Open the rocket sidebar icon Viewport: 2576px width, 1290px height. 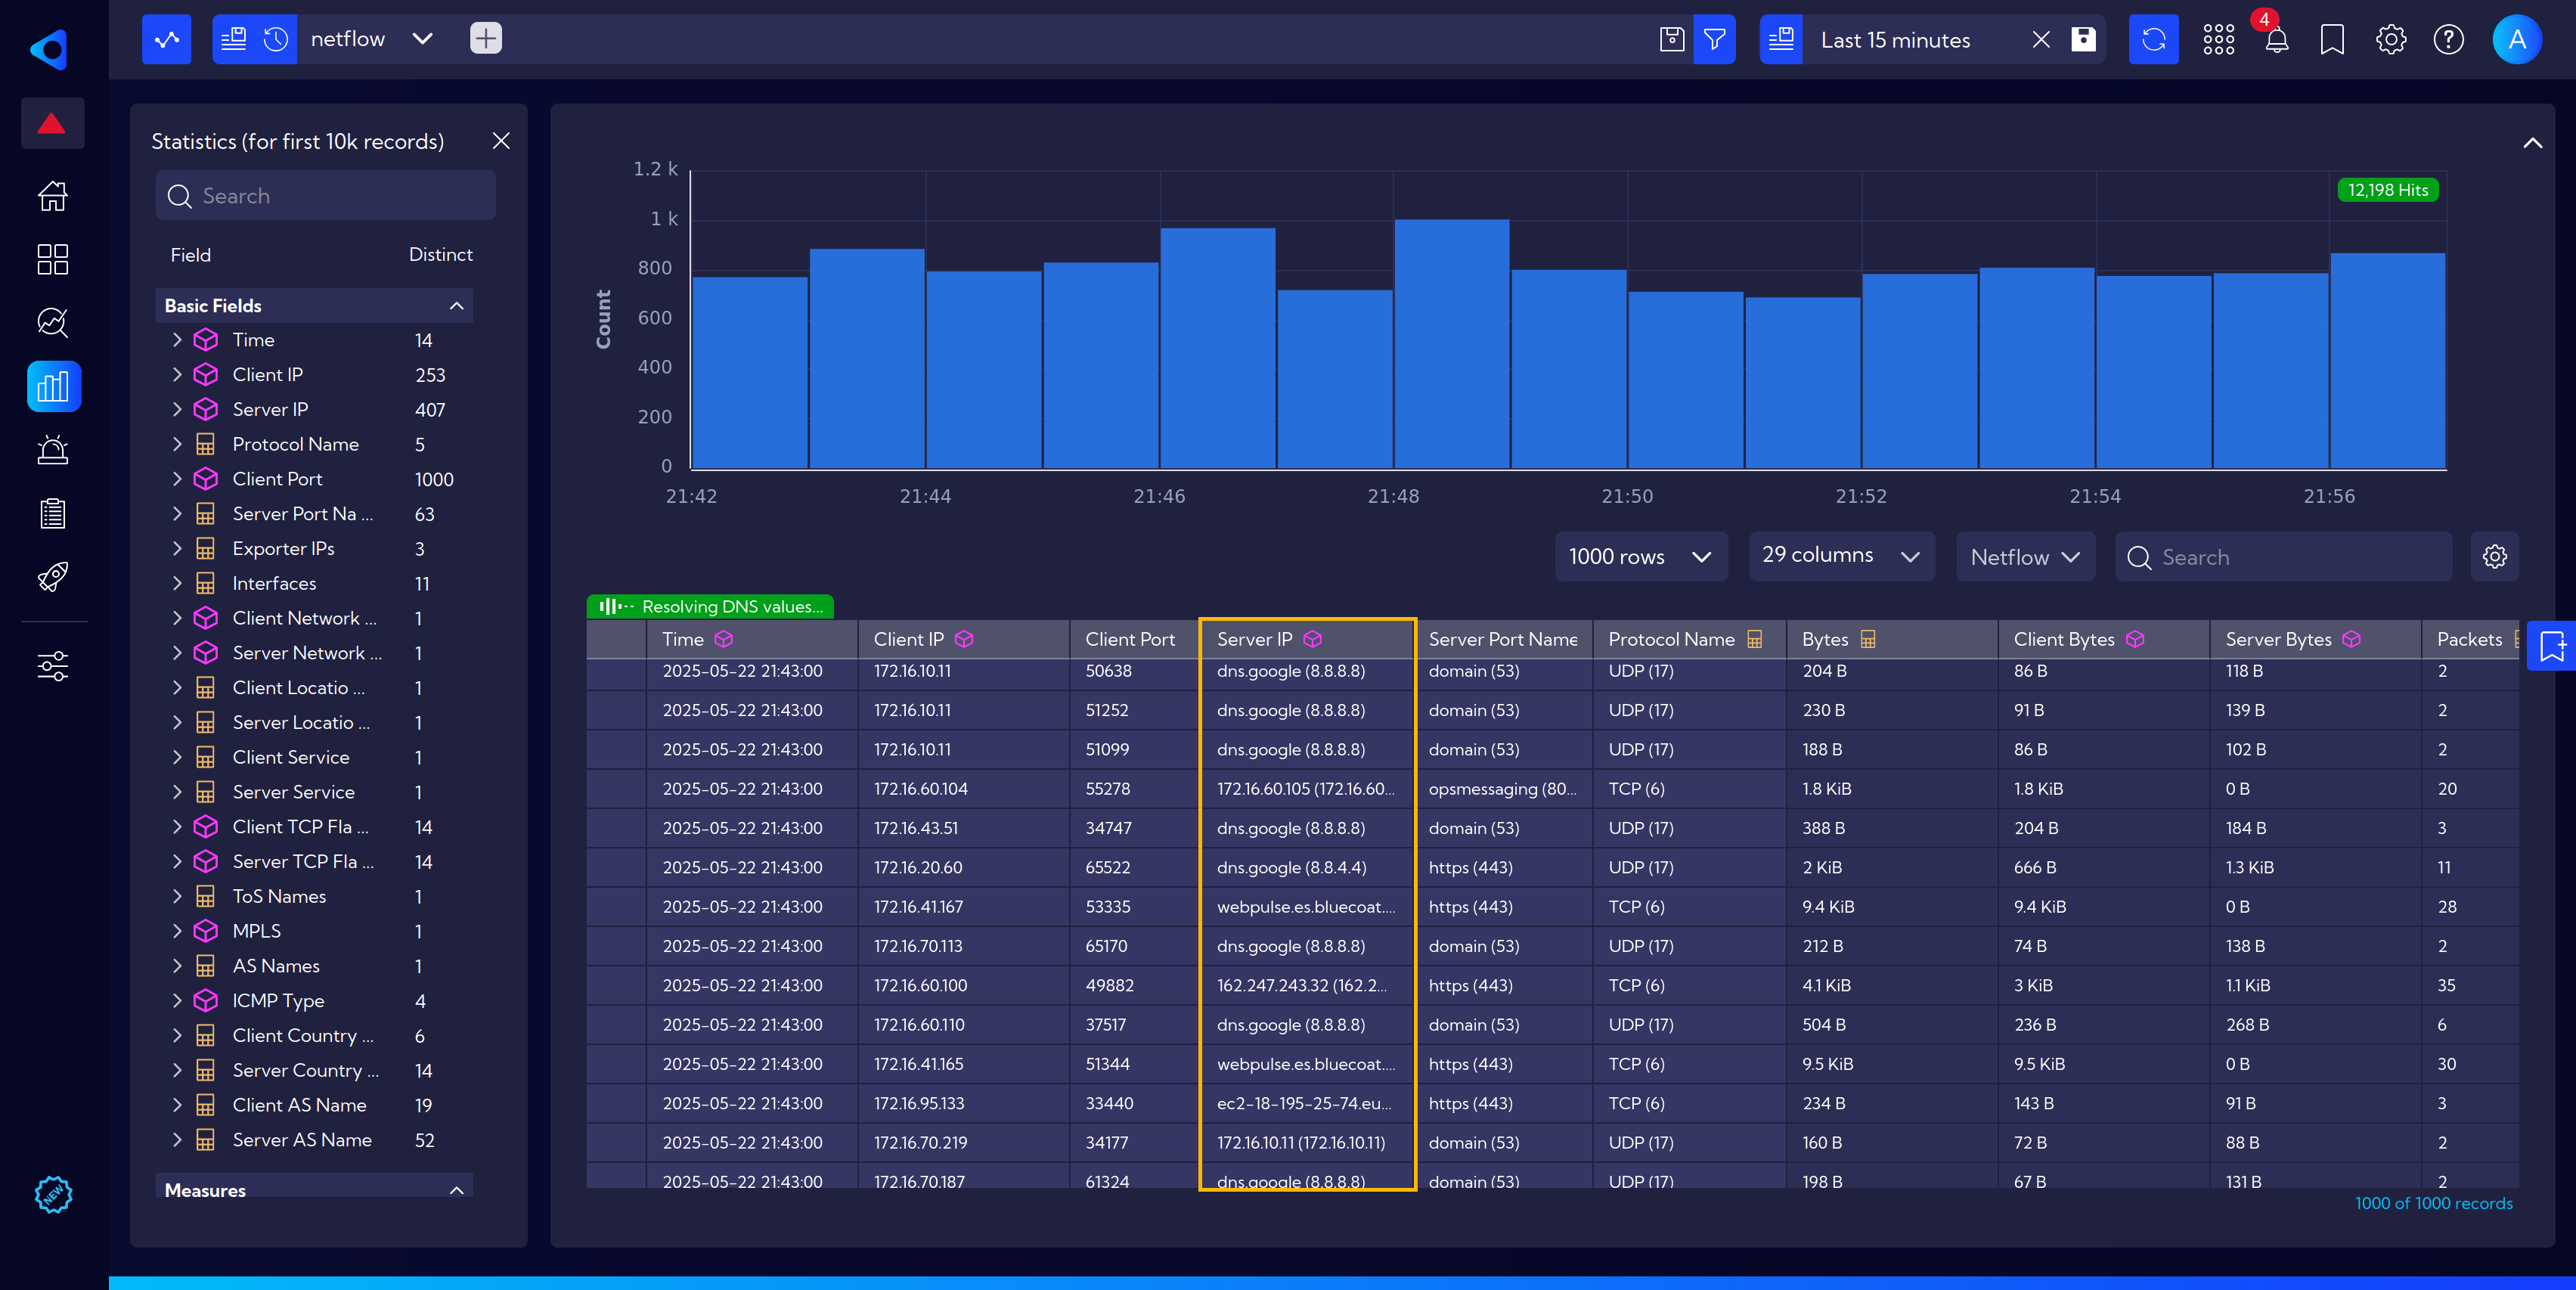(52, 576)
